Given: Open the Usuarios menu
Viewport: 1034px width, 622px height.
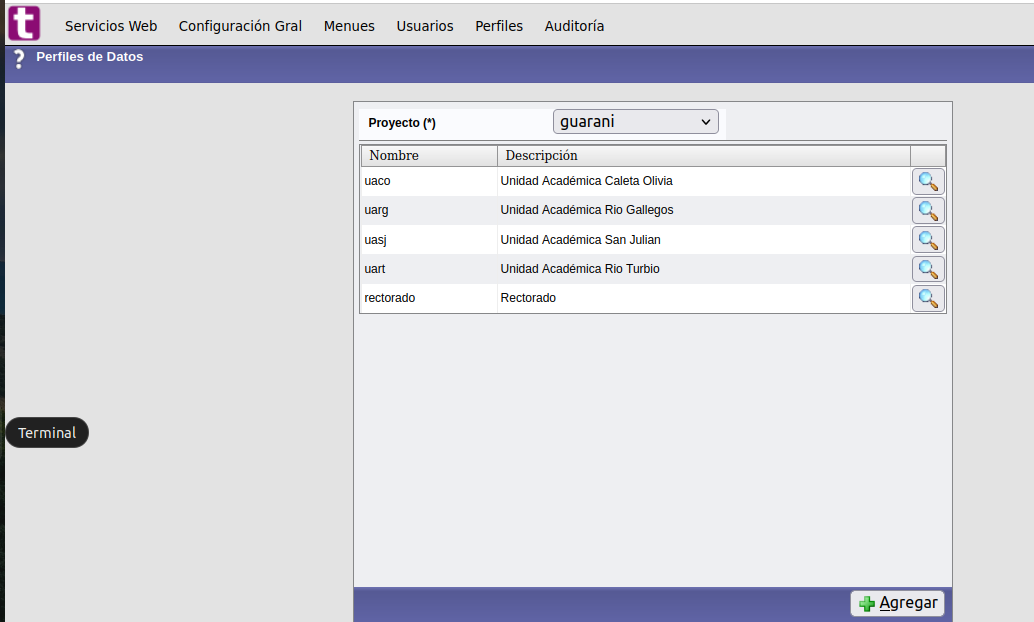Looking at the screenshot, I should 425,26.
